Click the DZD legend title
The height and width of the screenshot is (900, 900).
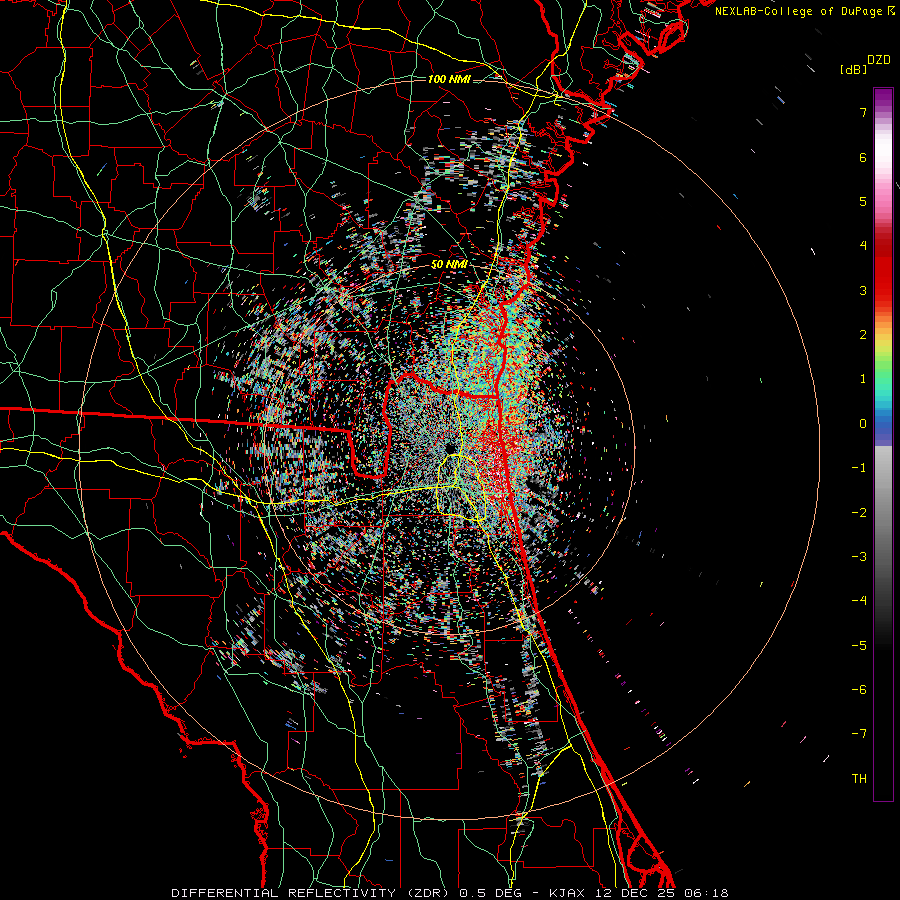[x=879, y=60]
